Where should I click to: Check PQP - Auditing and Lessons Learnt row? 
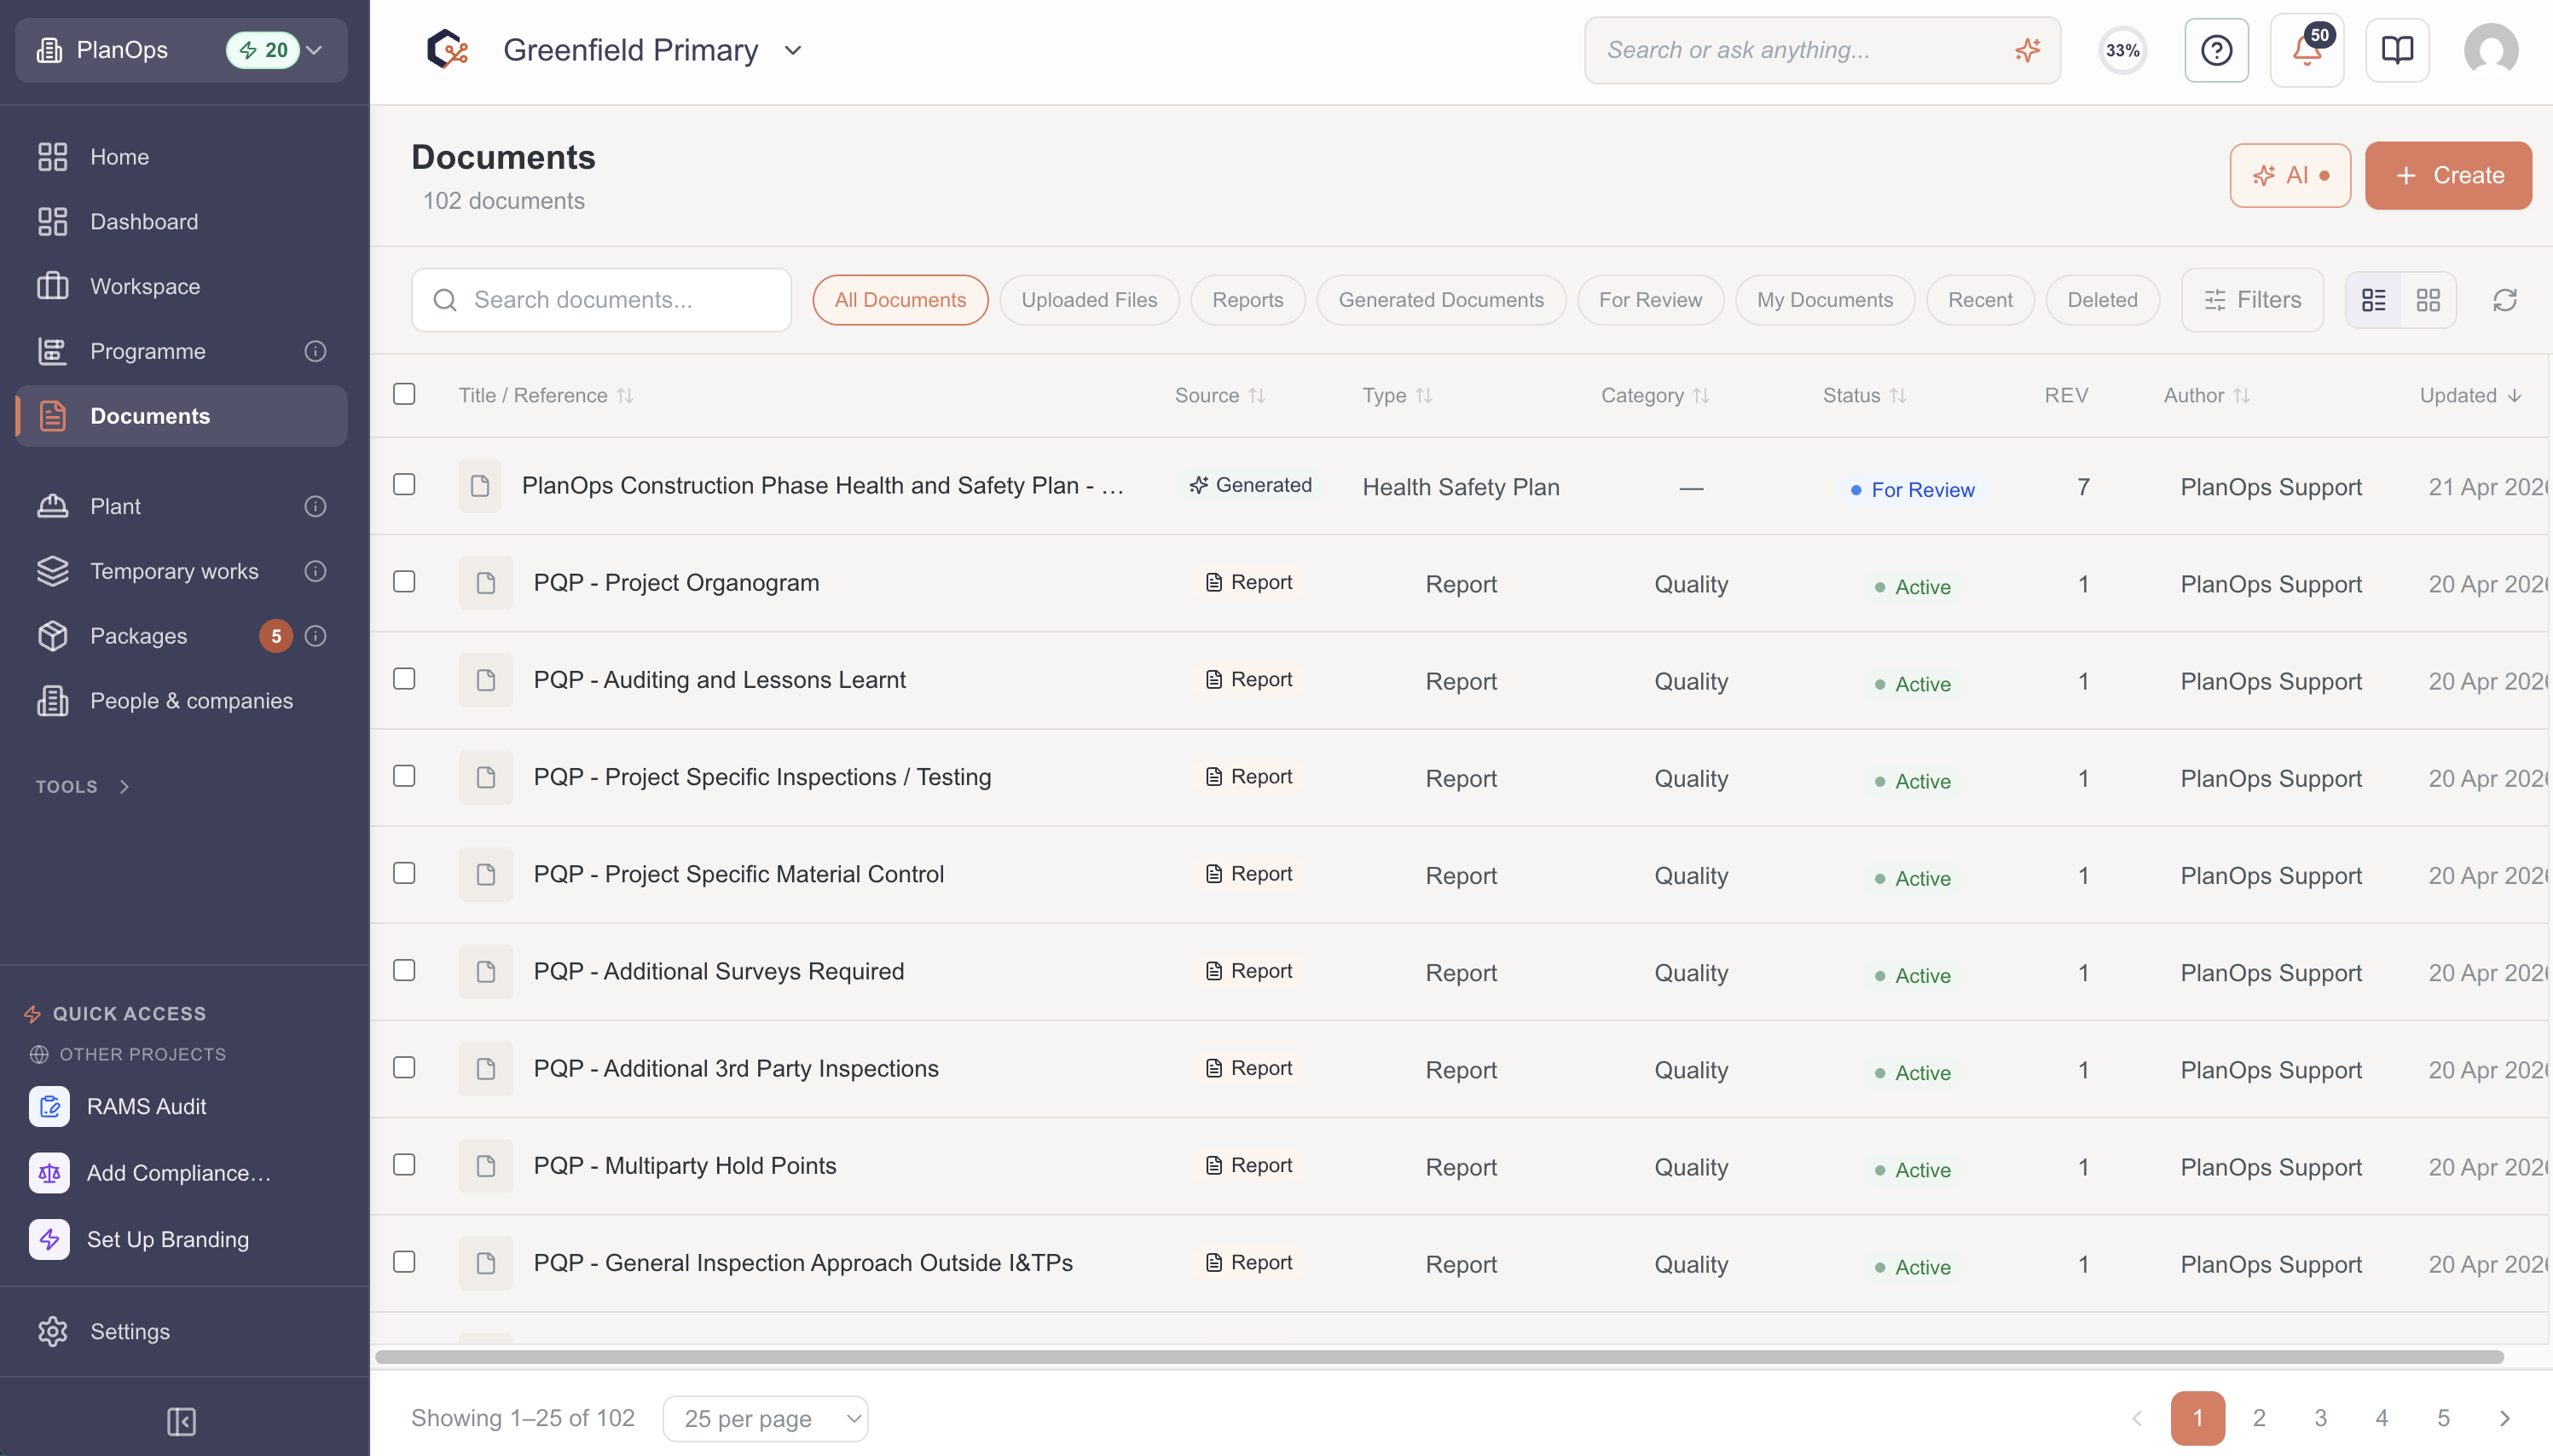tap(404, 679)
